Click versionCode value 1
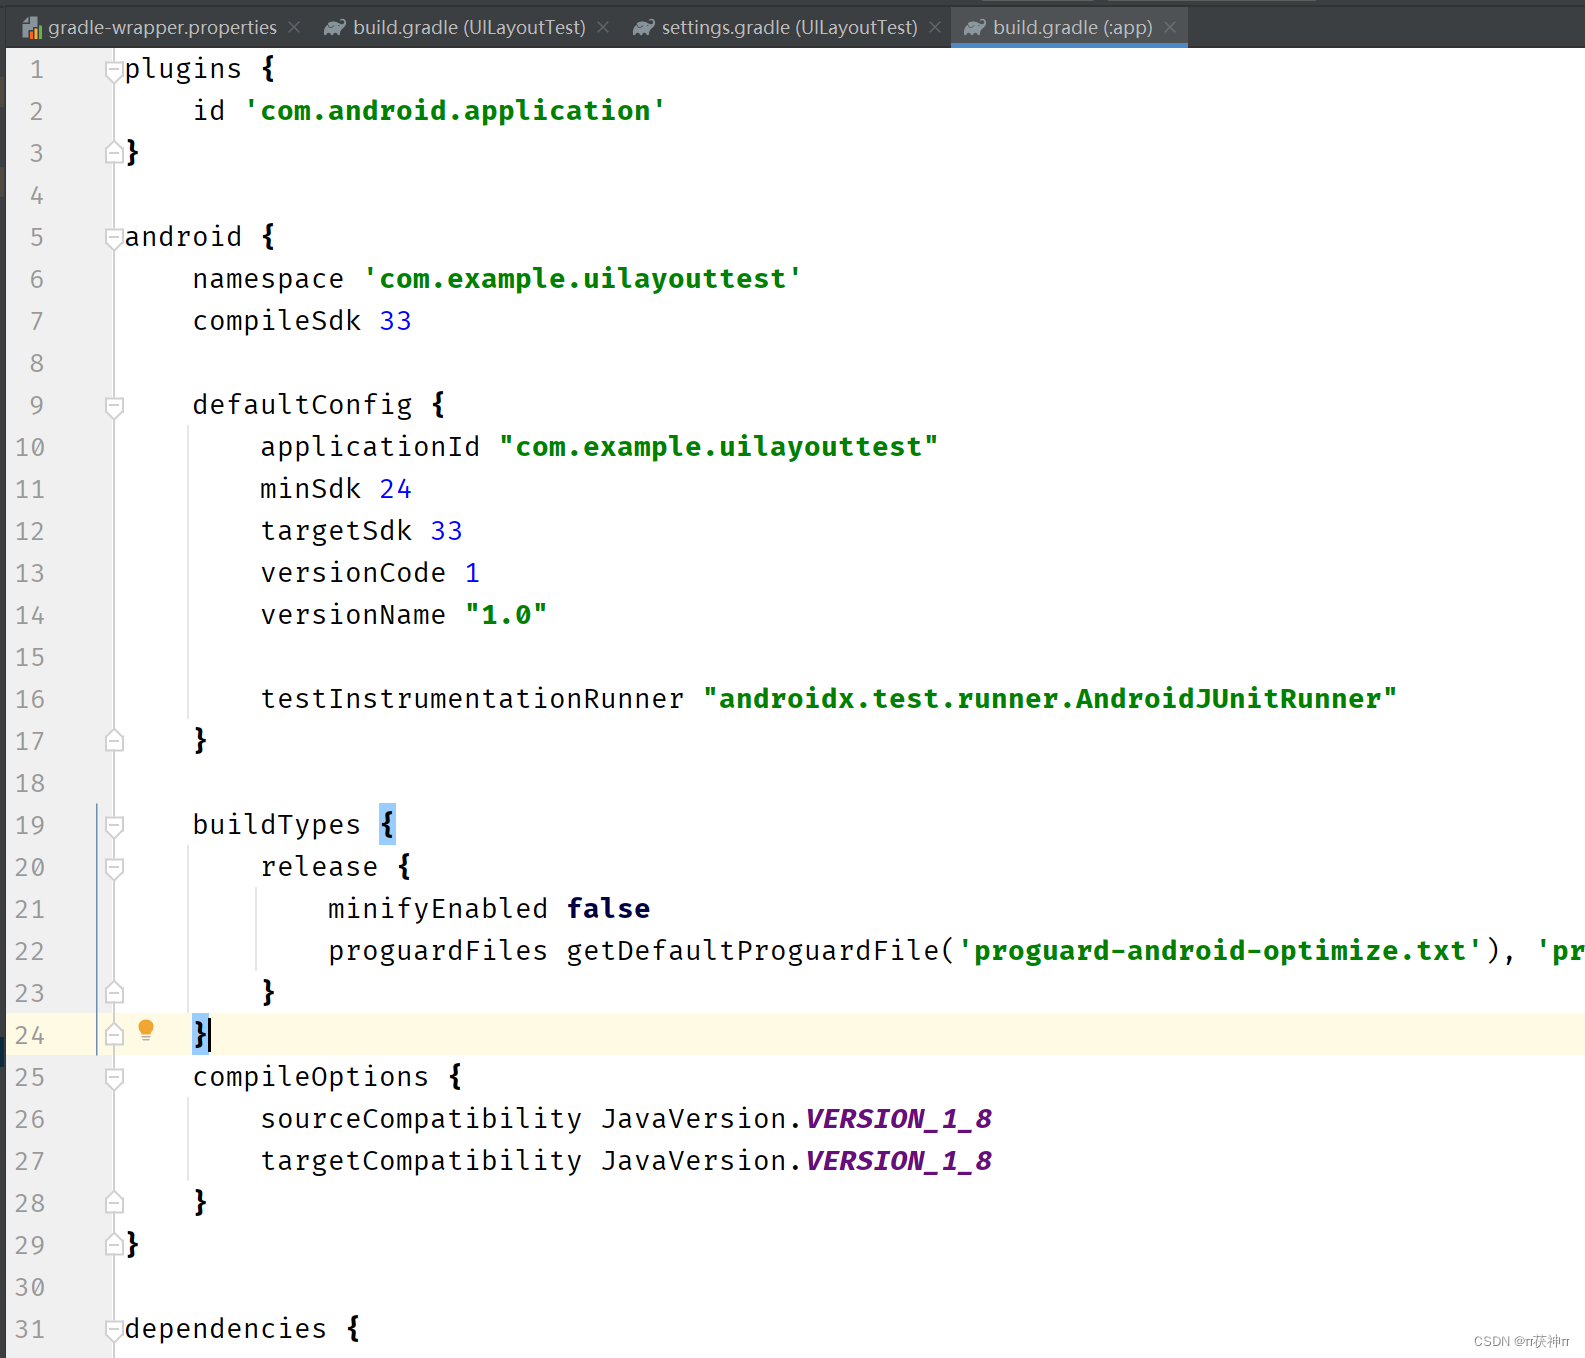 point(472,573)
